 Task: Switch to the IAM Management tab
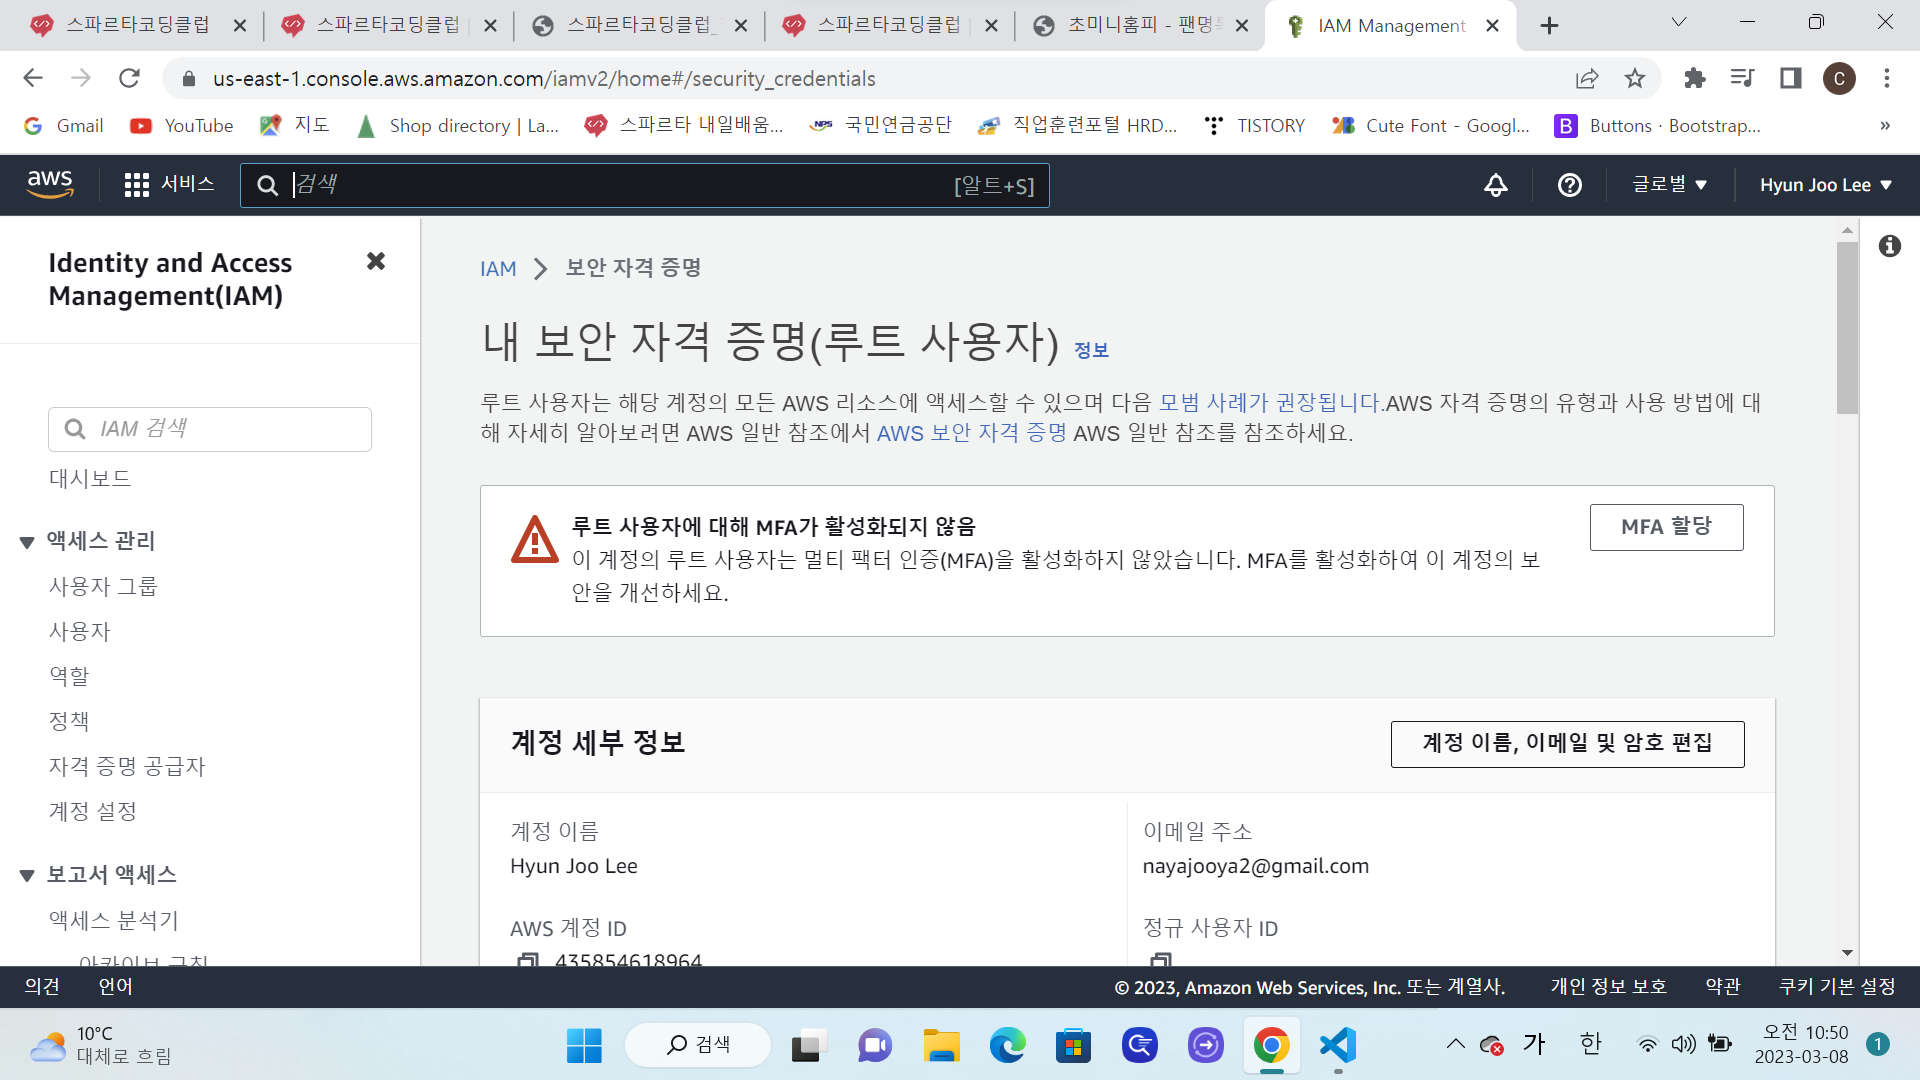click(1390, 26)
